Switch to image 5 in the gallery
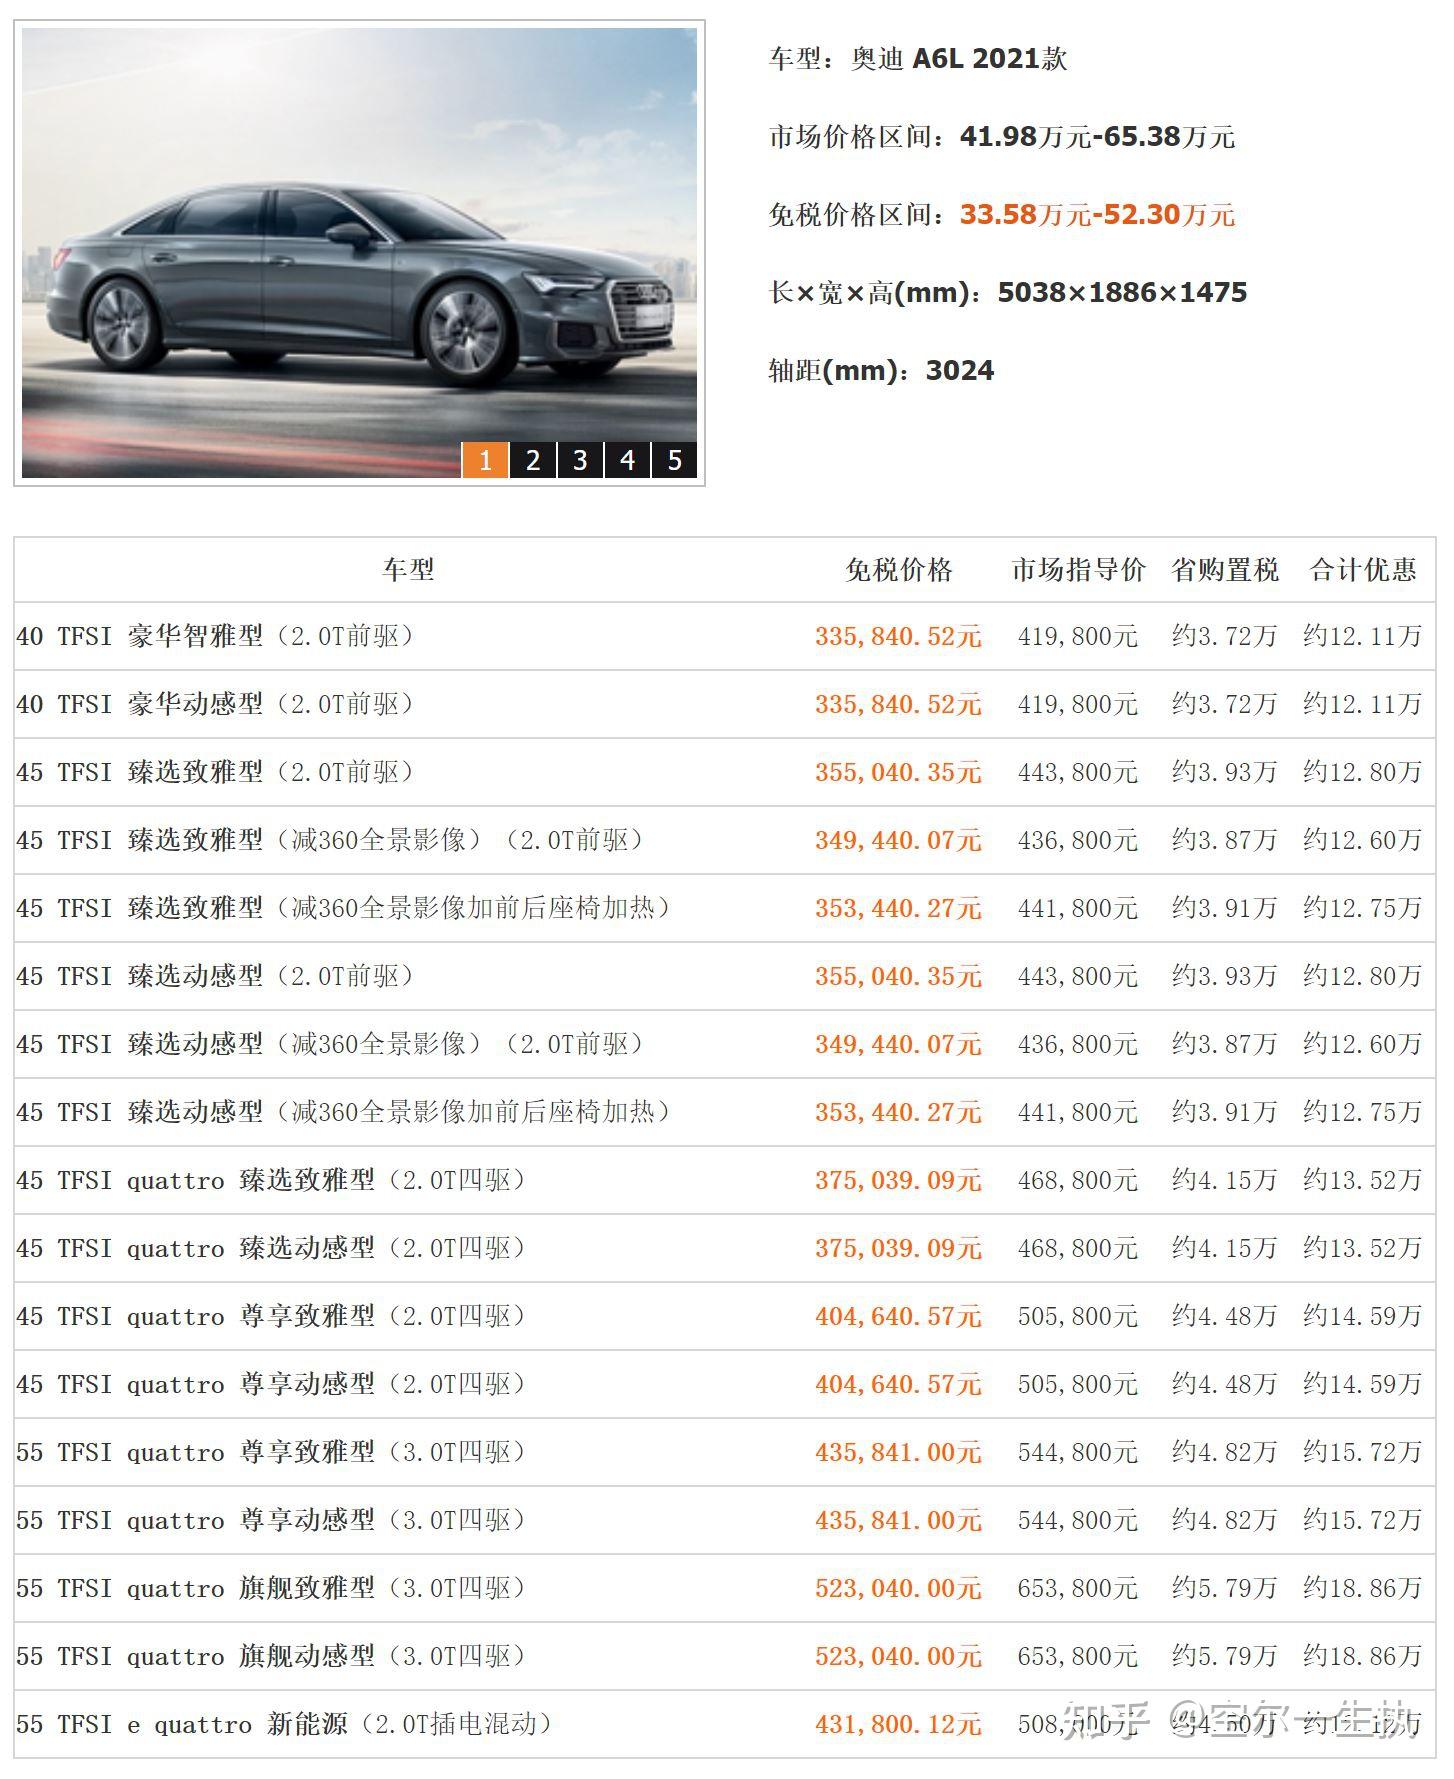 675,460
